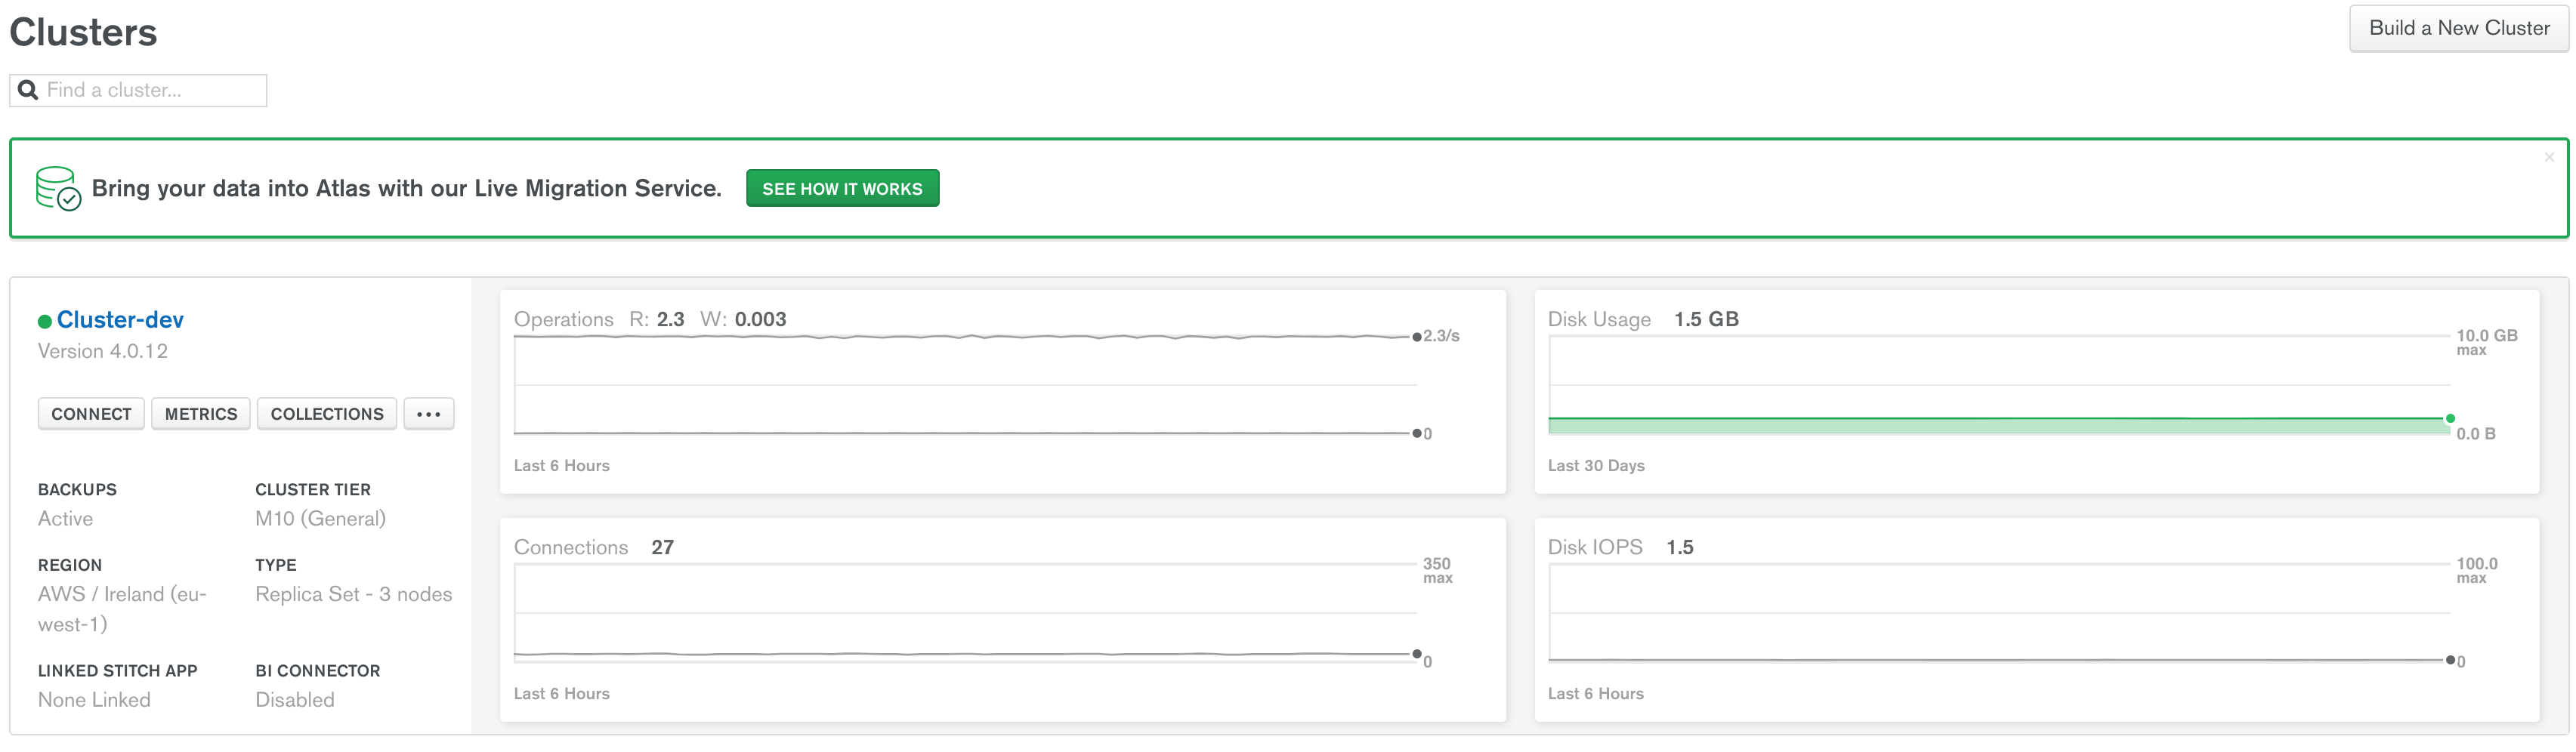Browse Collections of Cluster-dev
The image size is (2576, 752).
[327, 414]
